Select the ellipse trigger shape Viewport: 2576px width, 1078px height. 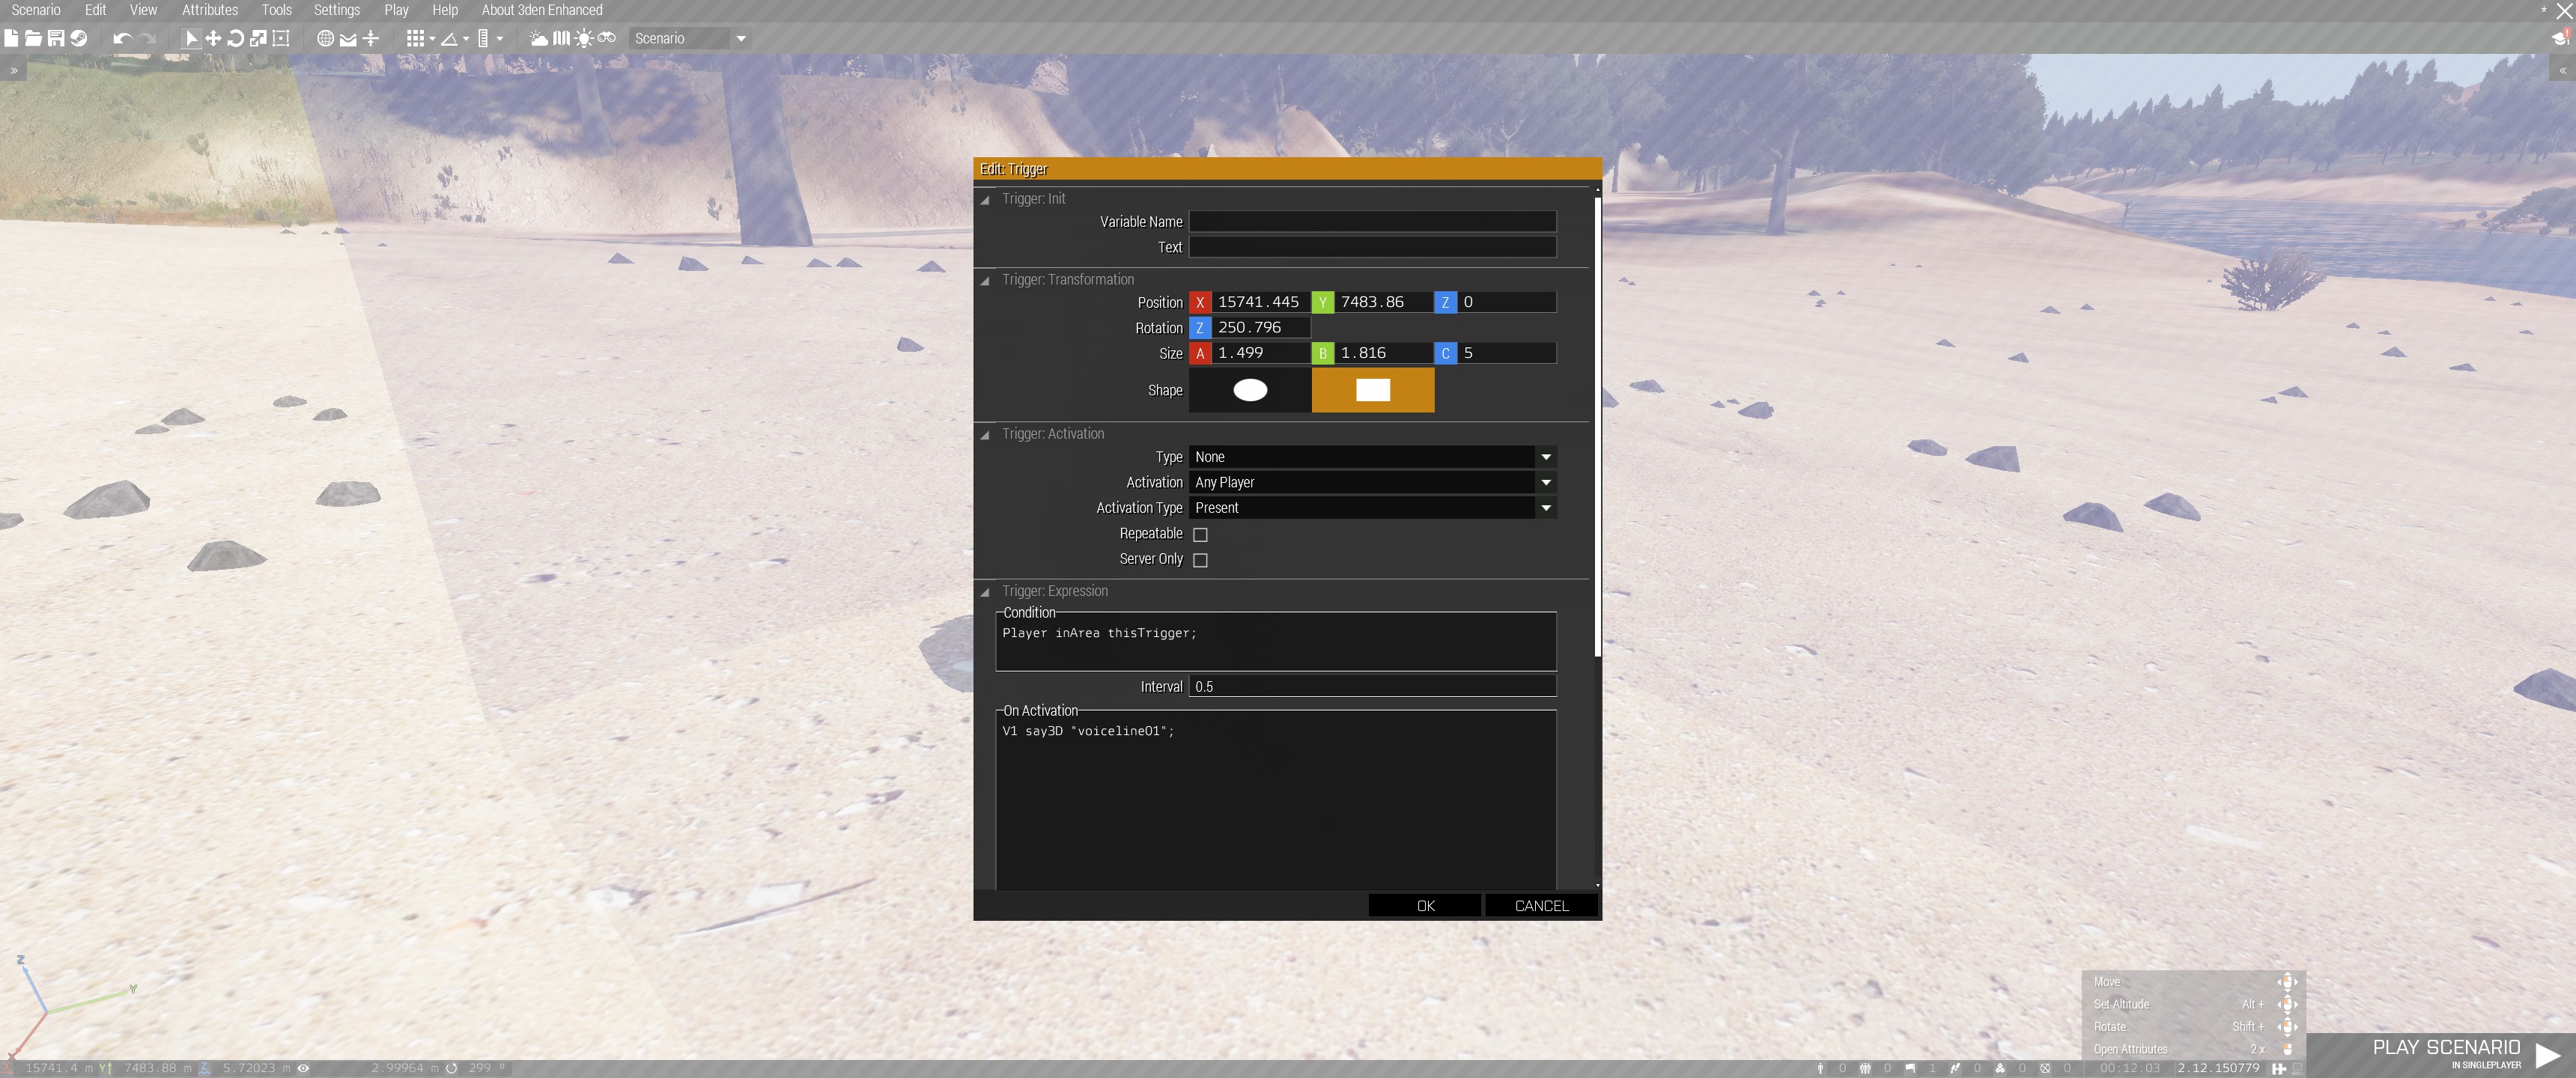1250,390
